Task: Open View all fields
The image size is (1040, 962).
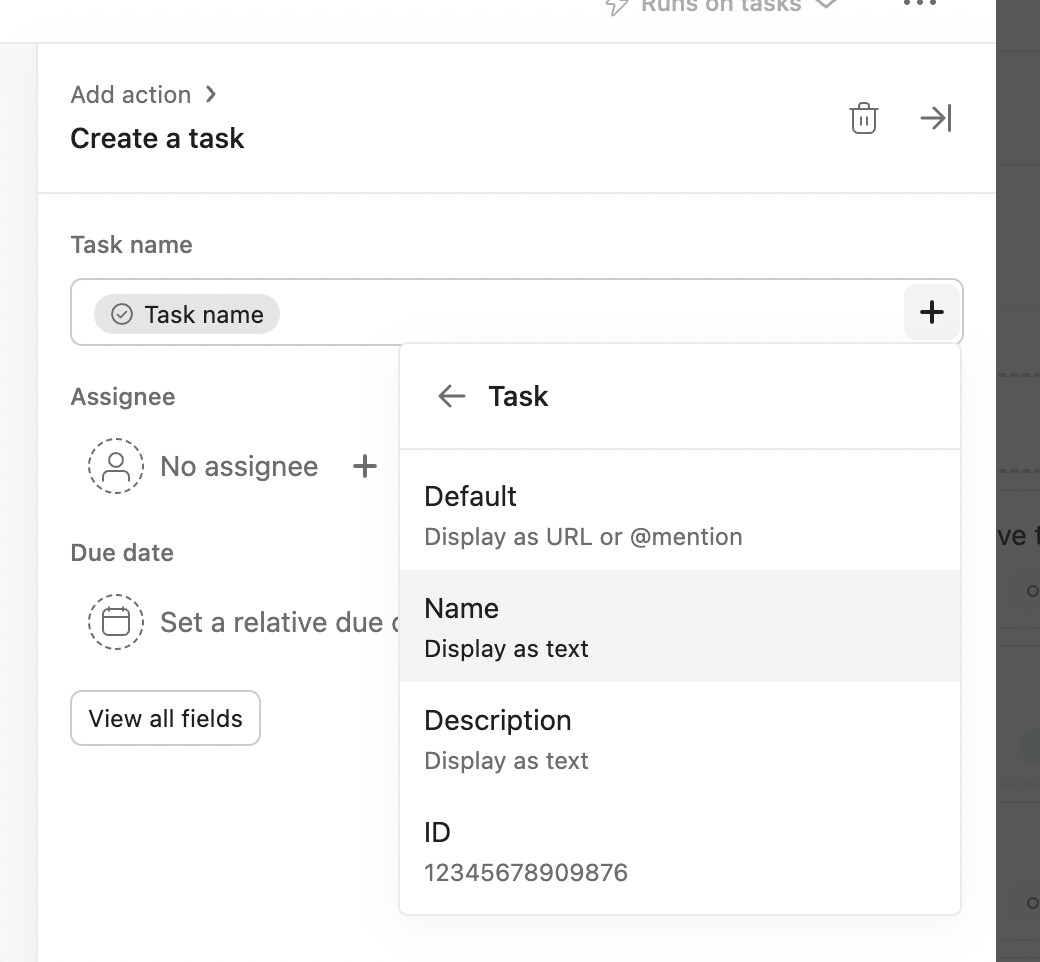Action: coord(164,717)
